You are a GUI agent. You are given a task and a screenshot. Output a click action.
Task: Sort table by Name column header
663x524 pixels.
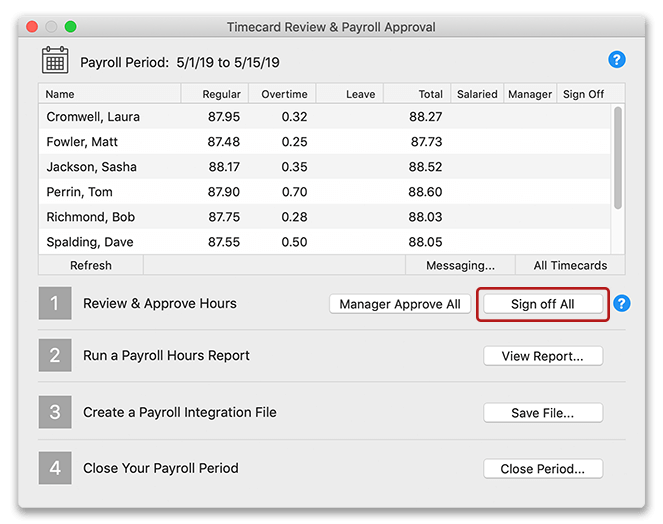pyautogui.click(x=110, y=94)
